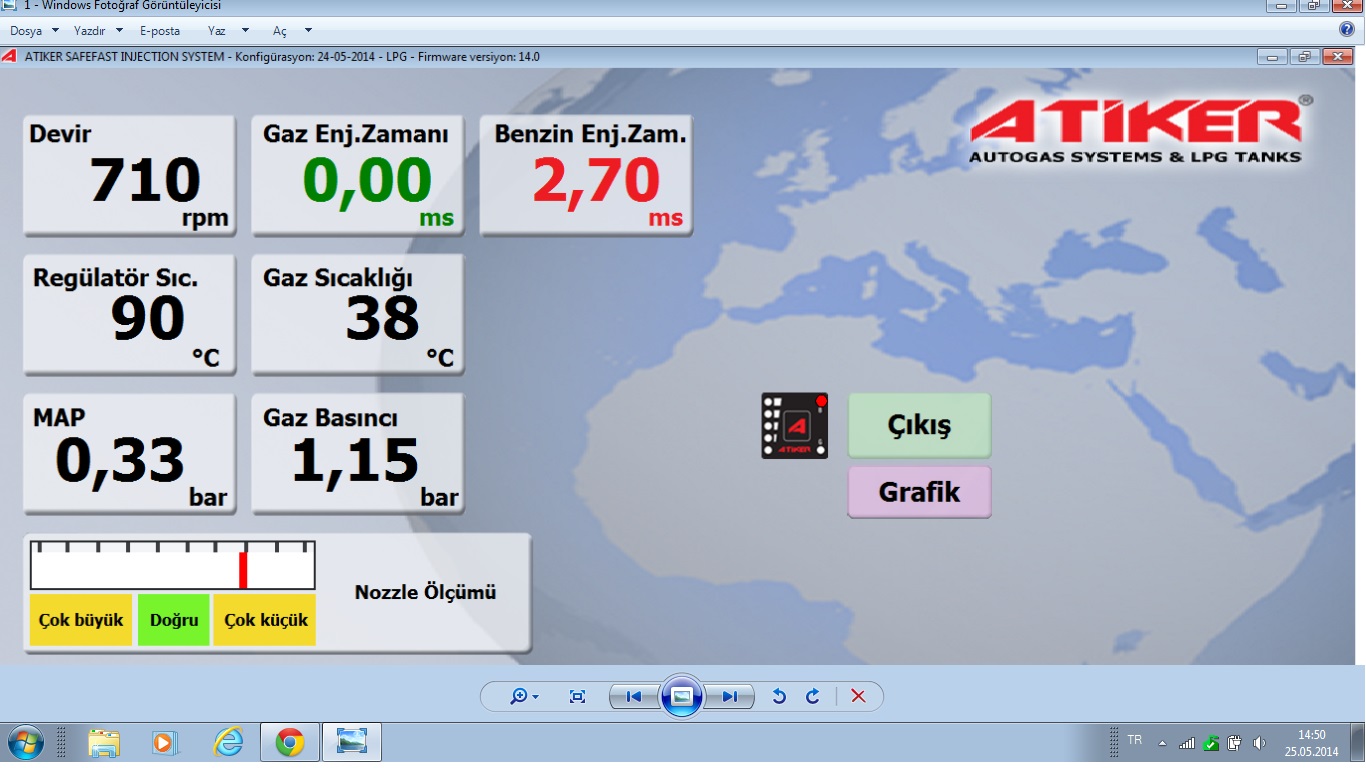Viewport: 1366px width, 768px height.
Task: Open the Windows Start button
Action: click(25, 742)
